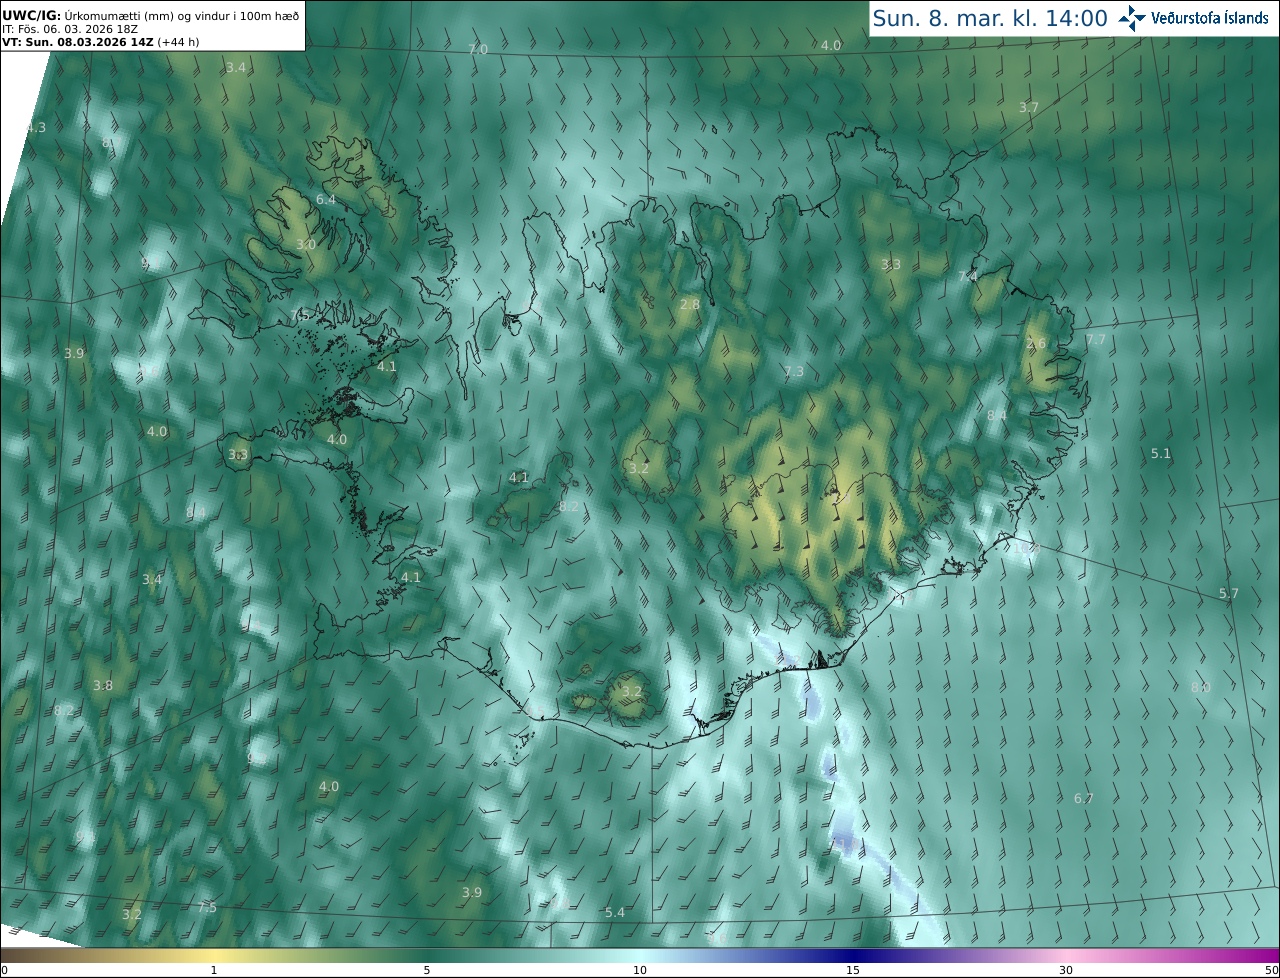Pick the dark navy segment of the color scale
1280x978 pixels.
click(x=853, y=955)
